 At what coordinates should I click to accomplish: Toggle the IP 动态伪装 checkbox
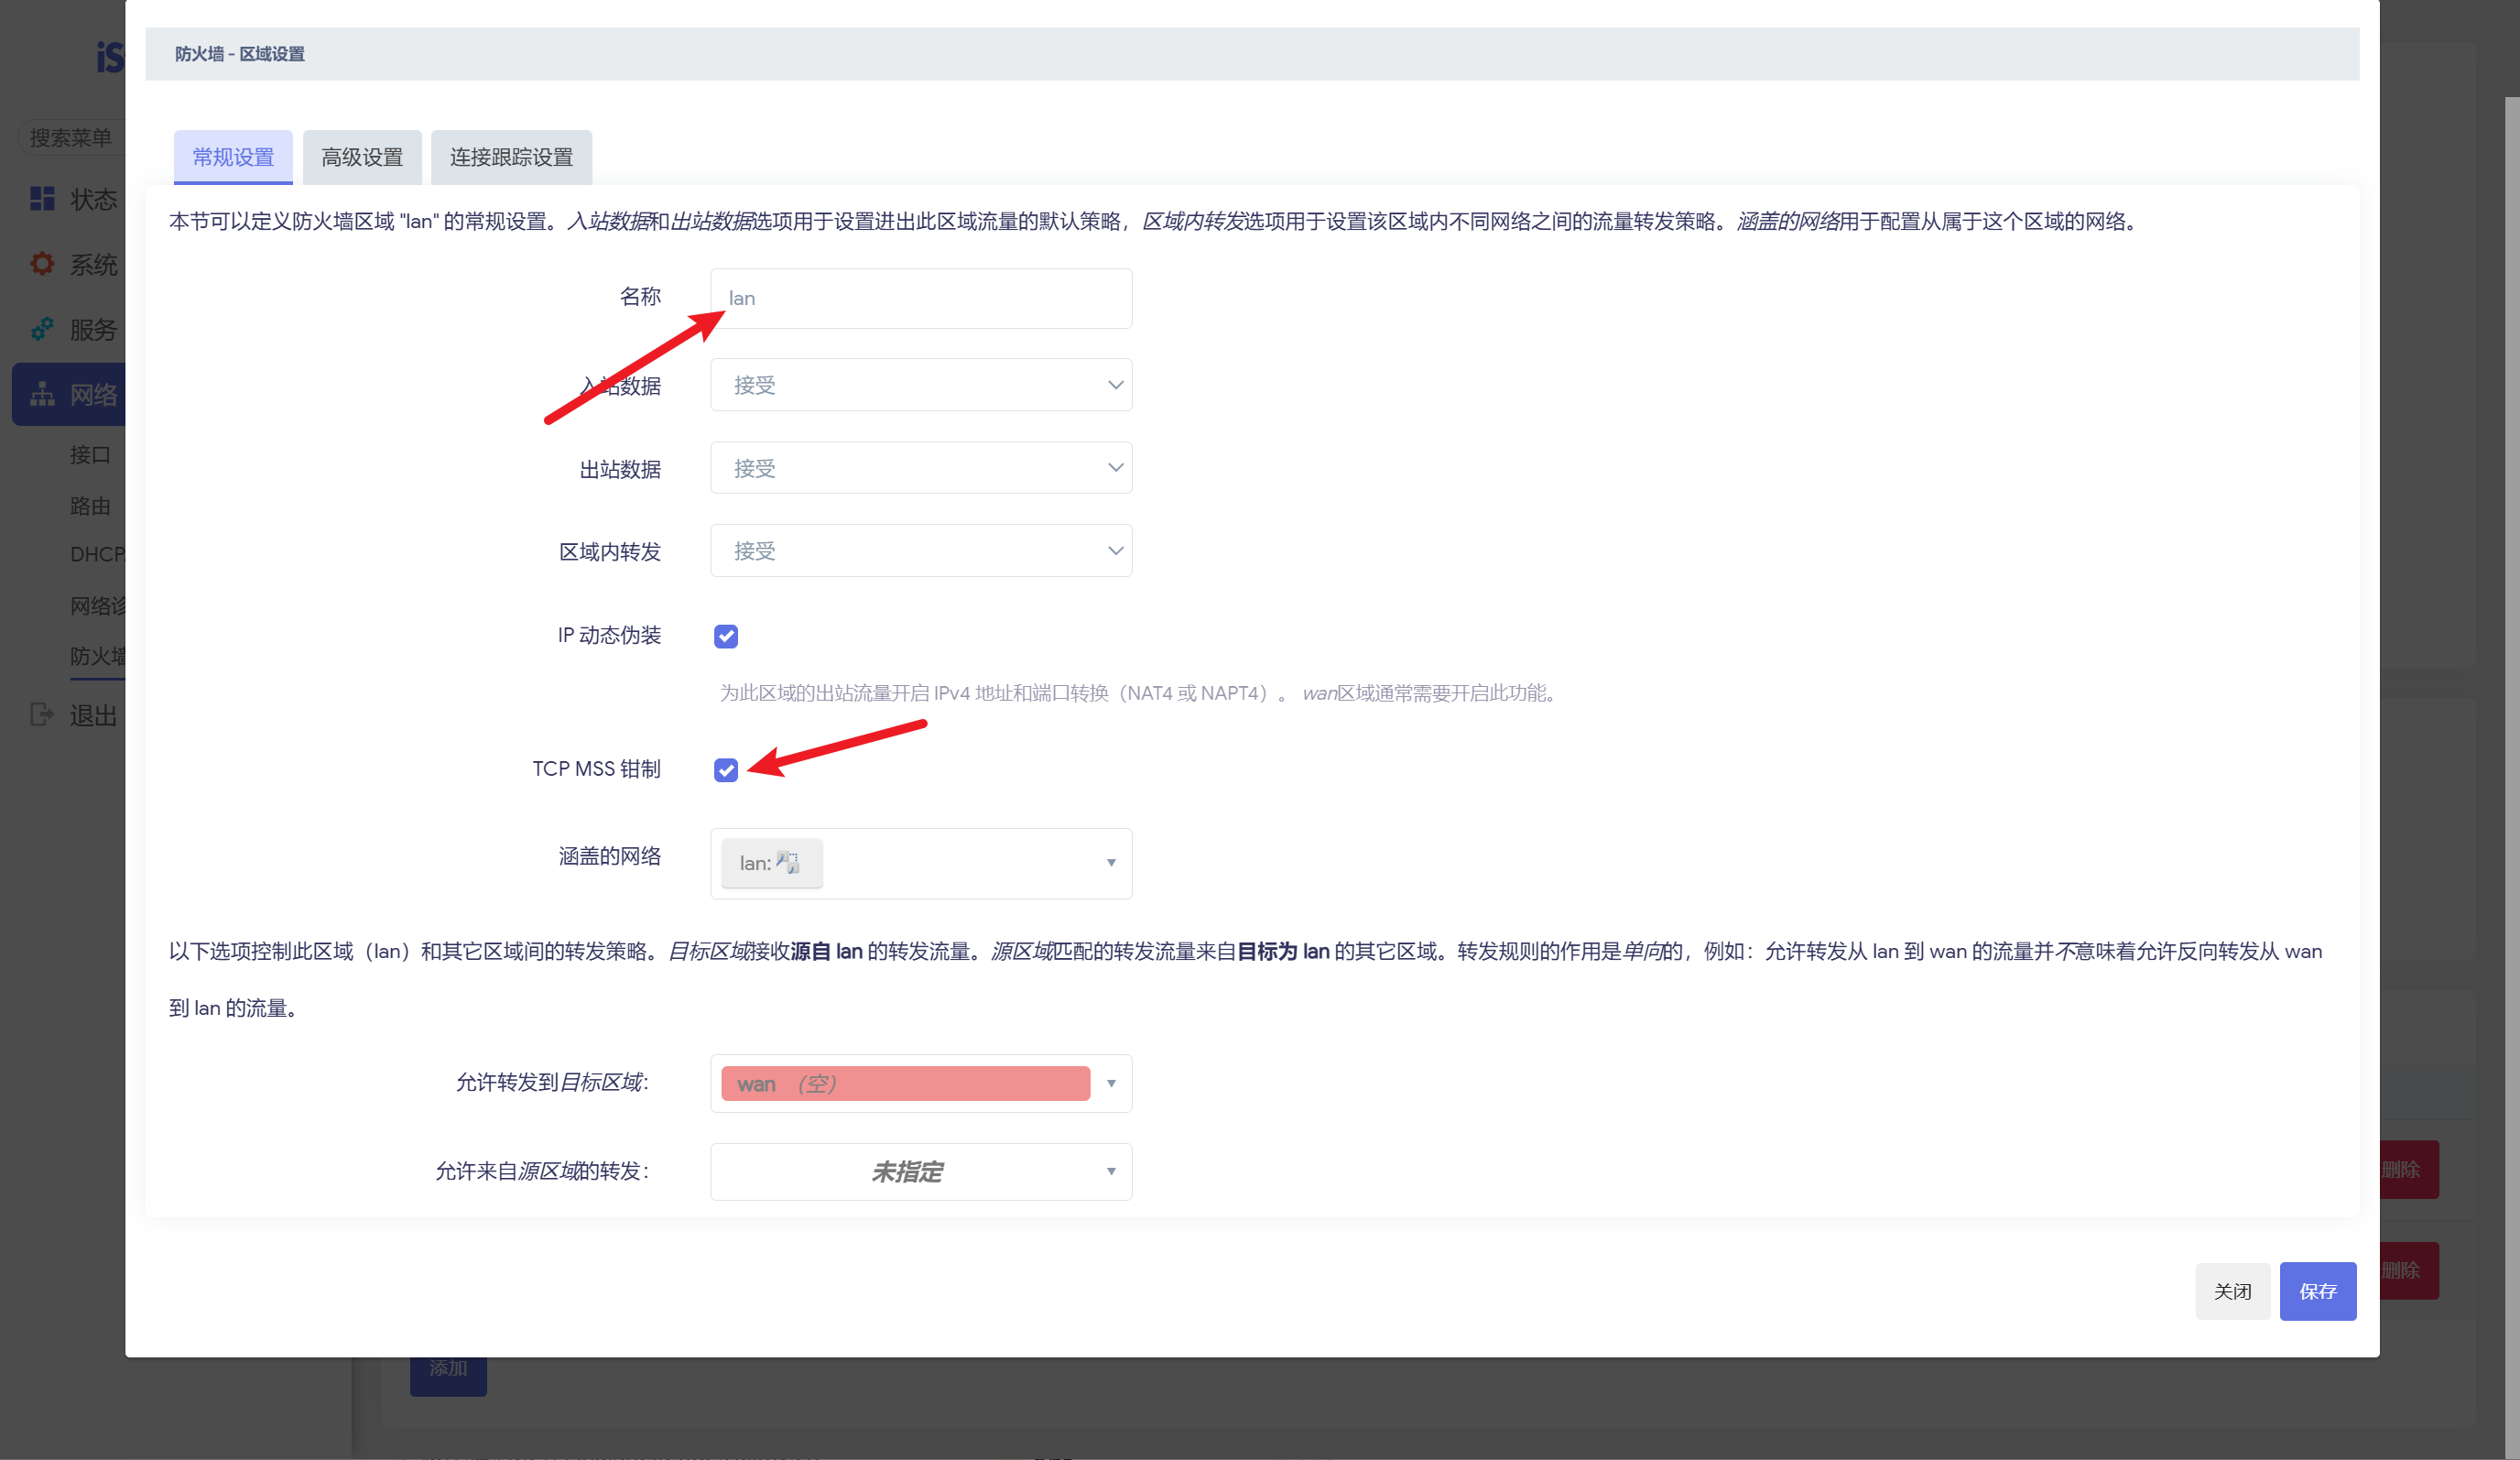pos(726,636)
